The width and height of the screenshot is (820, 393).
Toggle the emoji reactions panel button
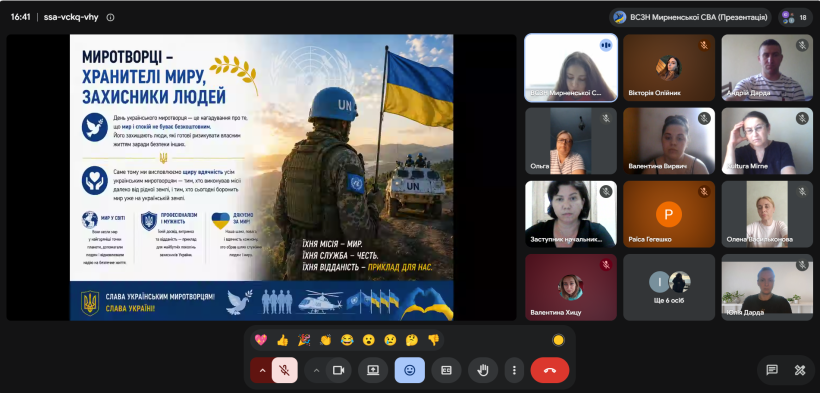coord(409,370)
